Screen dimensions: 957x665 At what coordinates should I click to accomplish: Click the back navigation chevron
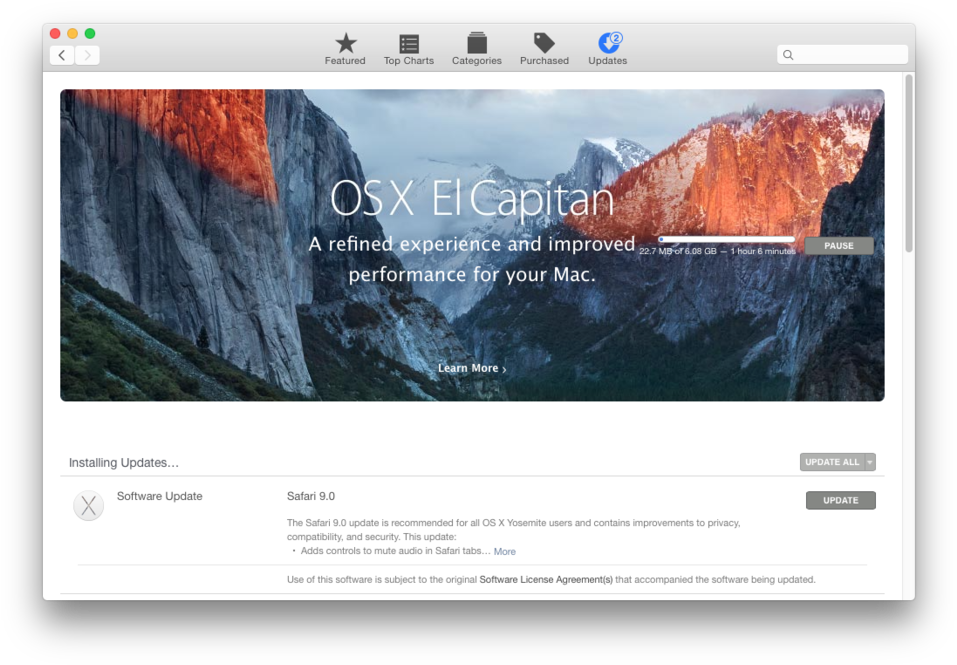click(x=61, y=54)
